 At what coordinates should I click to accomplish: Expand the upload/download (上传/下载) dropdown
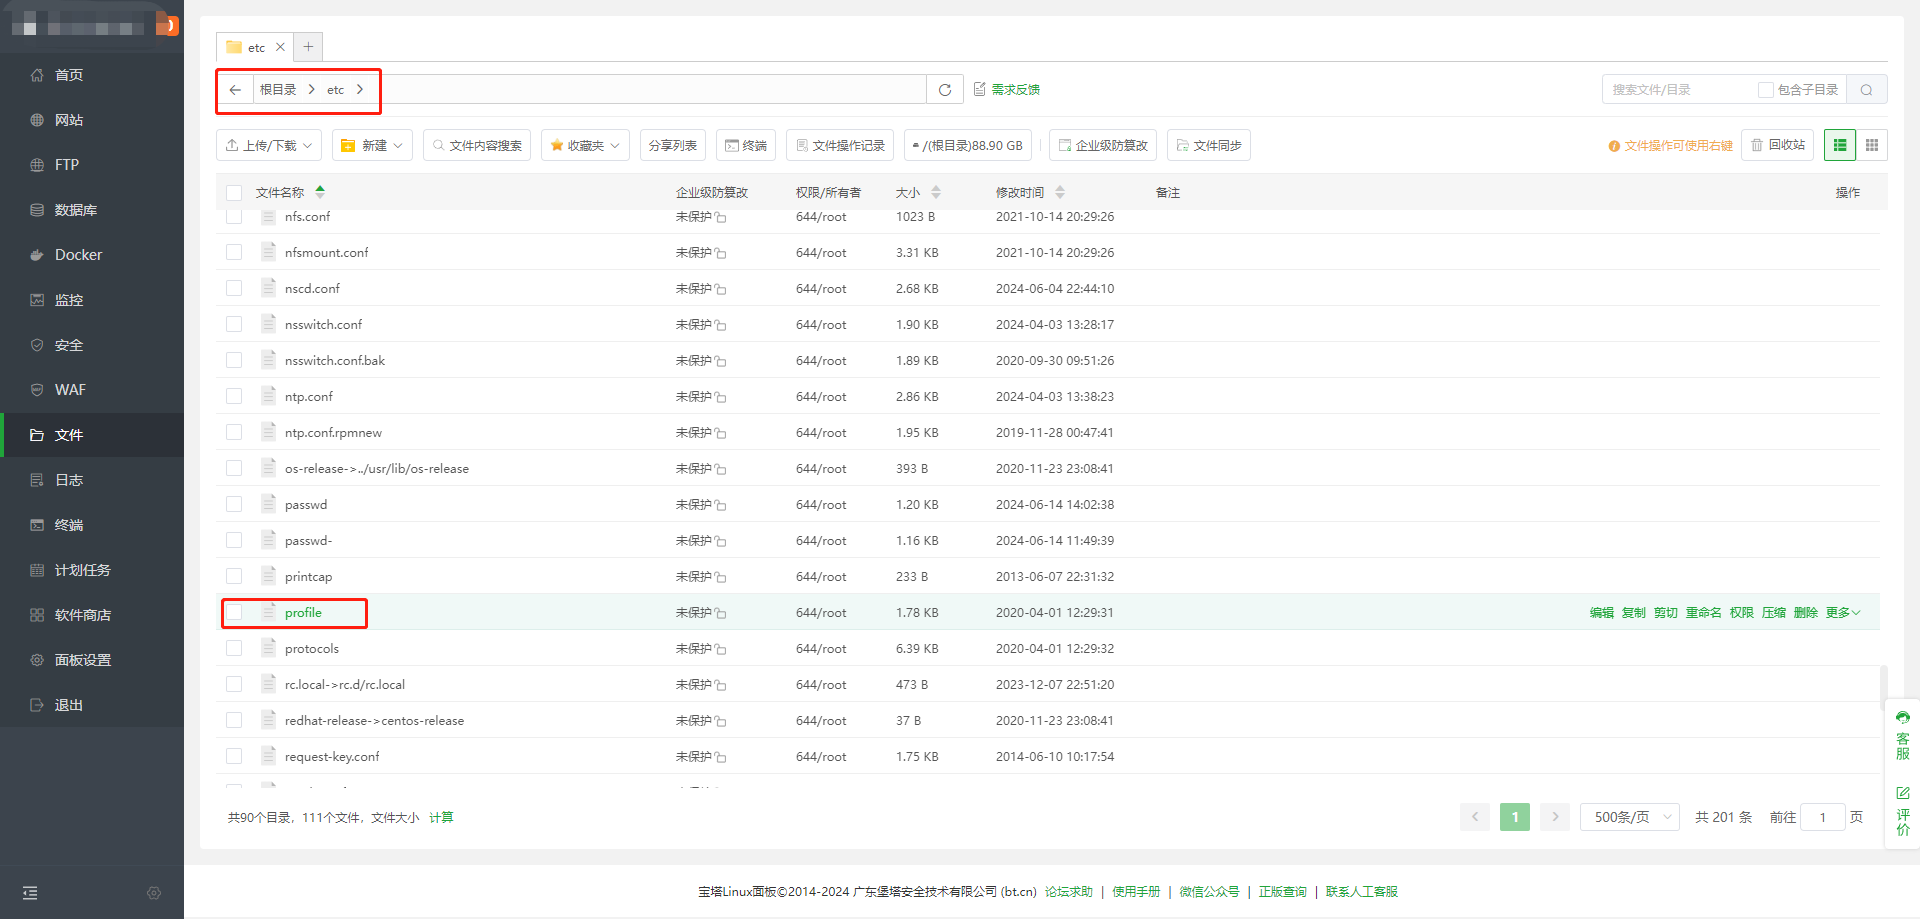269,145
